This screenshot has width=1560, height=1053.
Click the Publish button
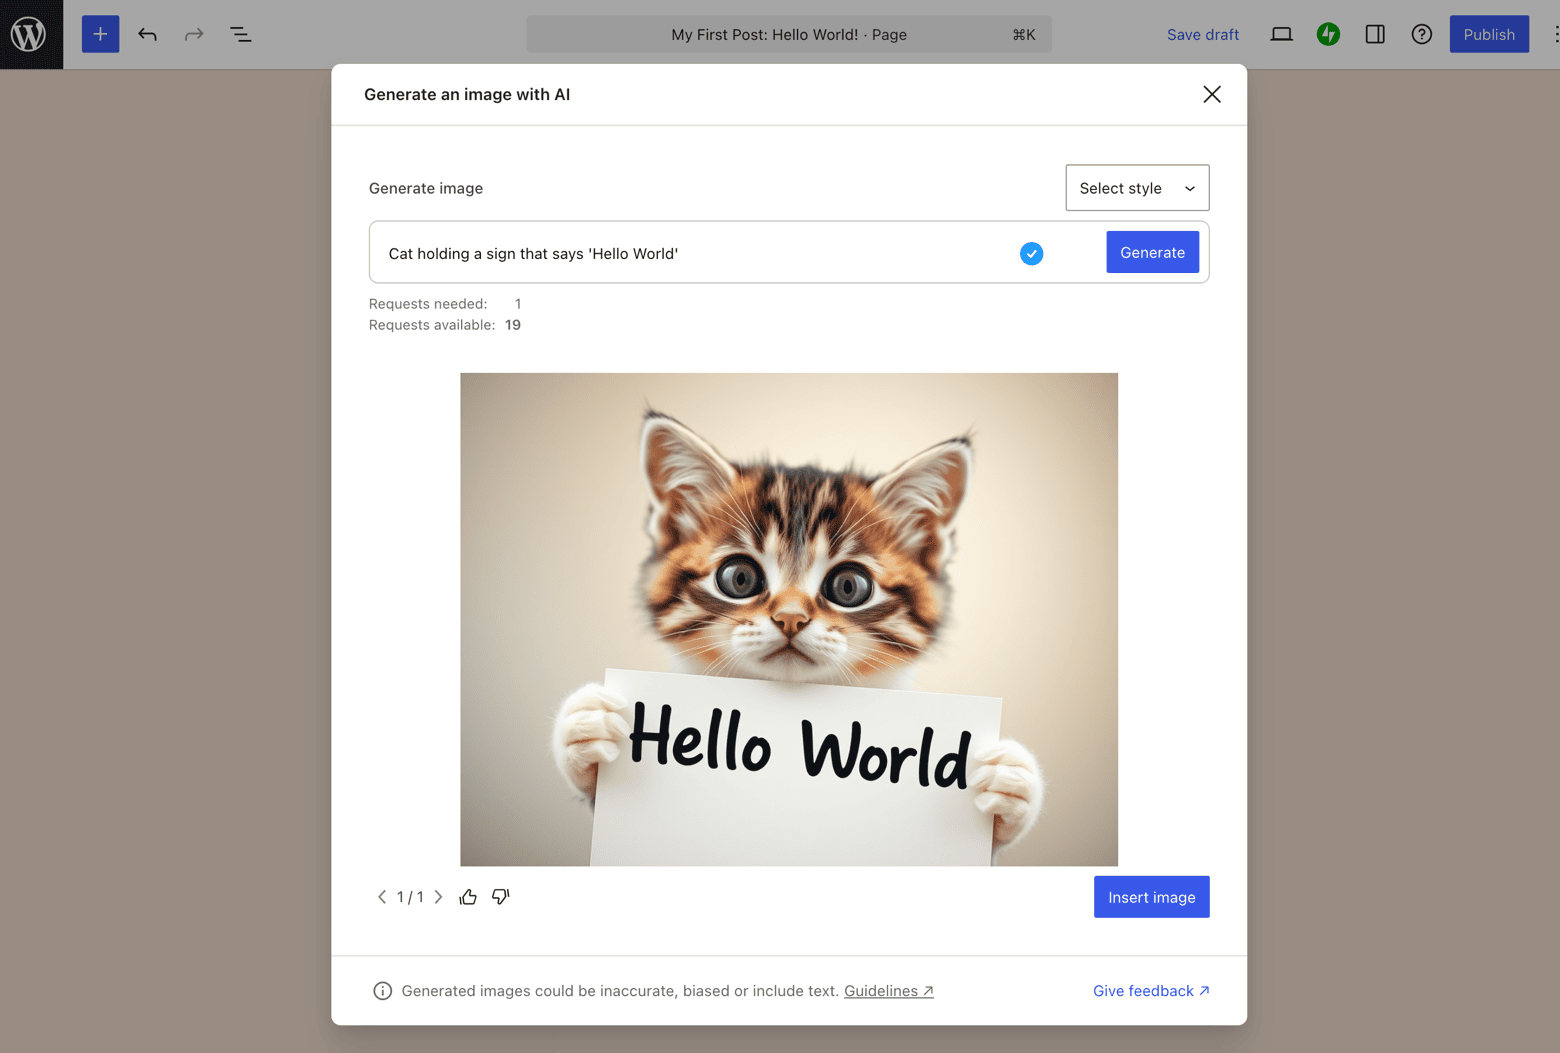[x=1489, y=34]
